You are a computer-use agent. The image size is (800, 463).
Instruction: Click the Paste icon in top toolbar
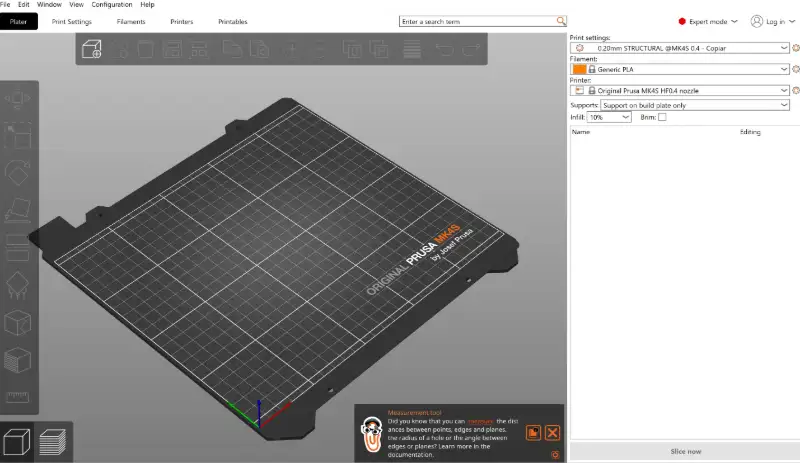pos(260,50)
